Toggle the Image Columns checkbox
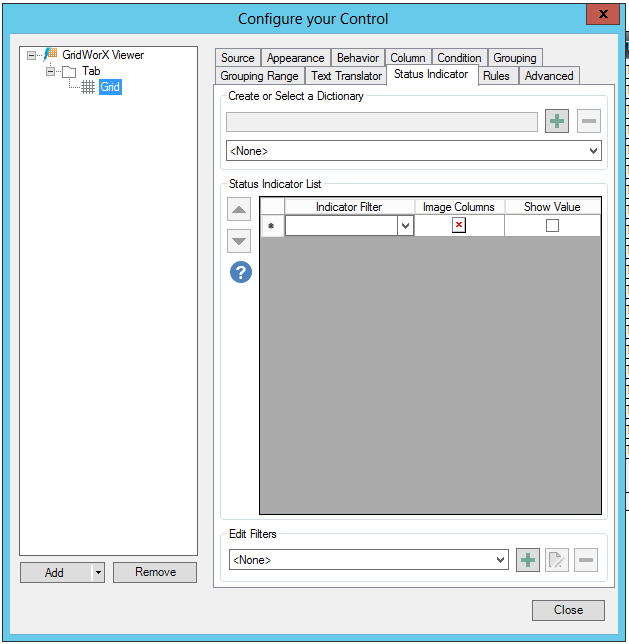629x644 pixels. pyautogui.click(x=459, y=226)
